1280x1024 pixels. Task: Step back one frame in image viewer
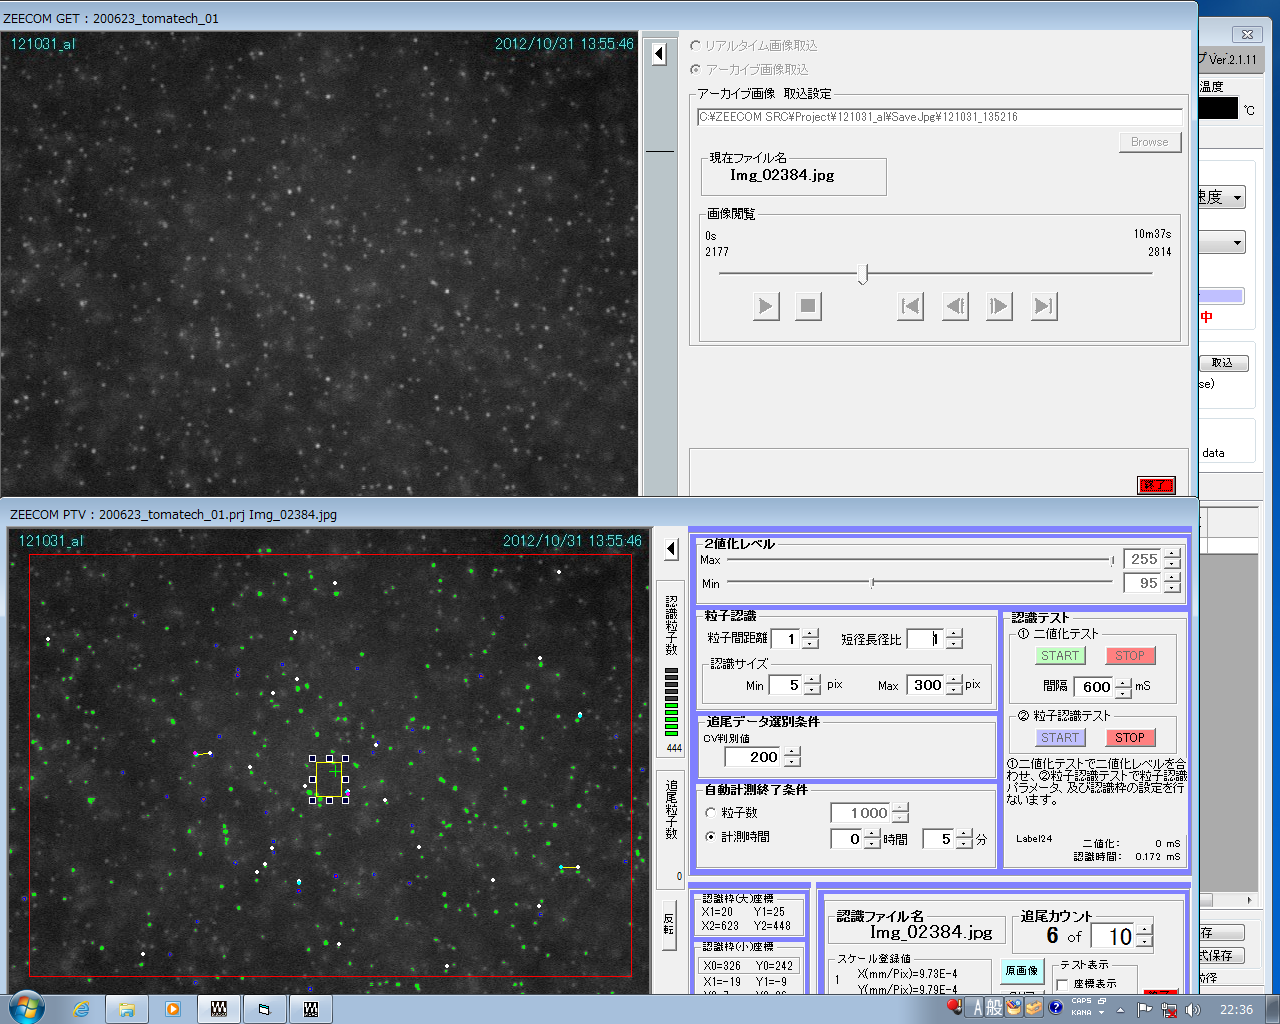(x=955, y=306)
